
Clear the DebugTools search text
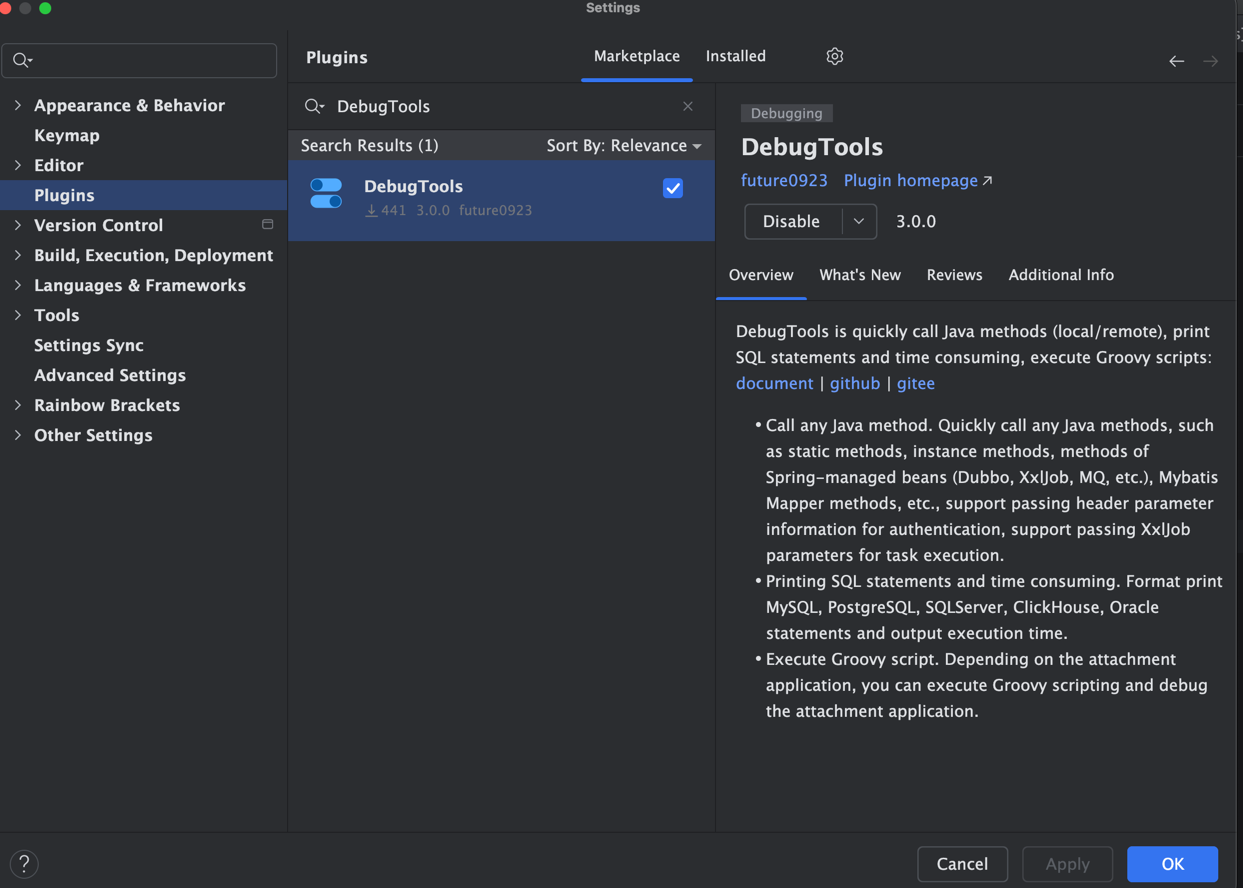tap(688, 106)
